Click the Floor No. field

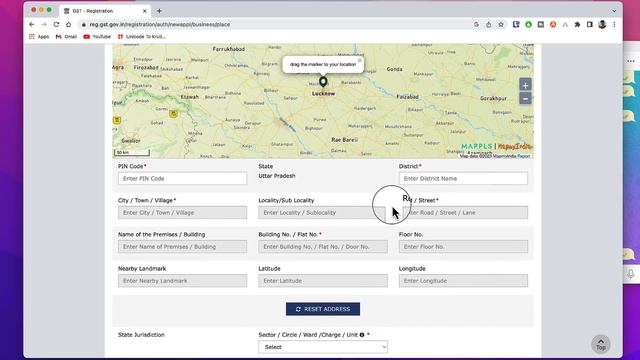[463, 247]
